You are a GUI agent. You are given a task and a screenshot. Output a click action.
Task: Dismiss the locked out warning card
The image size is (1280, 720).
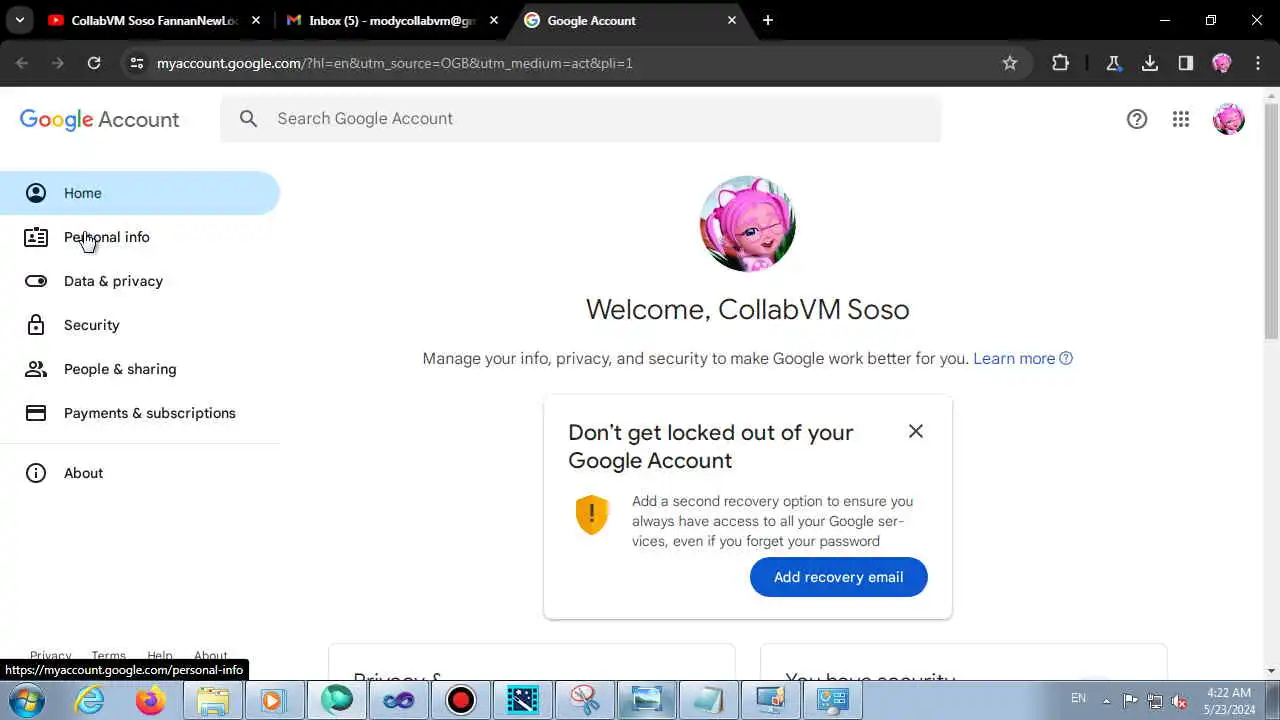[916, 431]
